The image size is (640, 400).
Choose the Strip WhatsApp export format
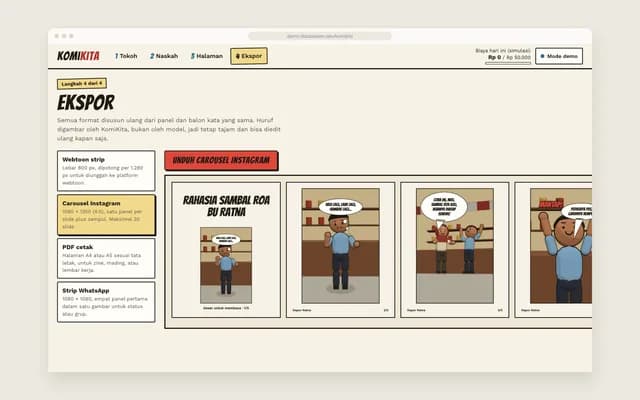(x=106, y=302)
